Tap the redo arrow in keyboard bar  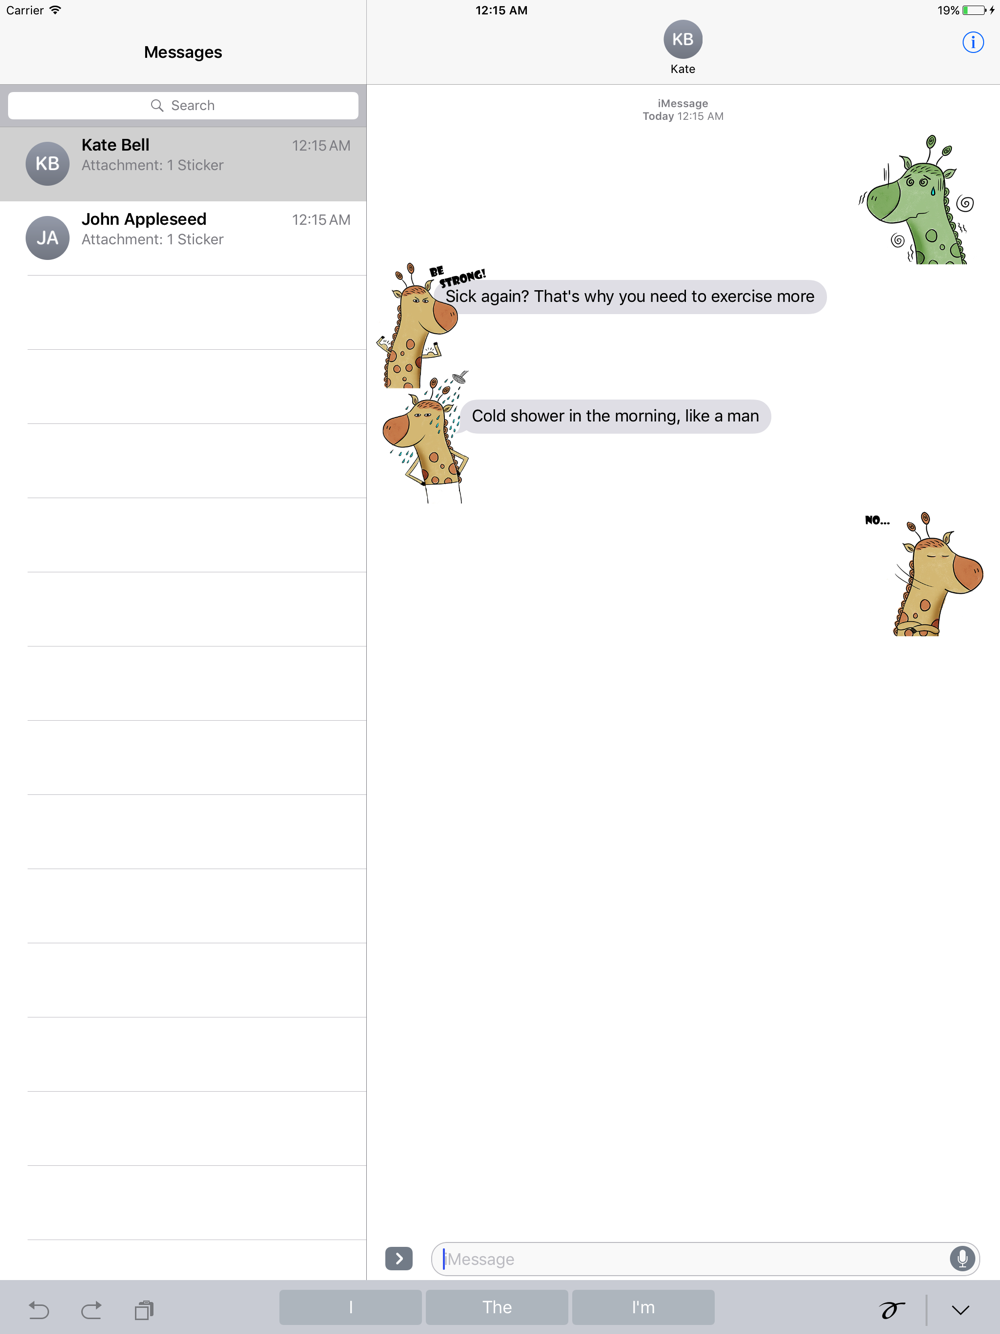[x=91, y=1309]
